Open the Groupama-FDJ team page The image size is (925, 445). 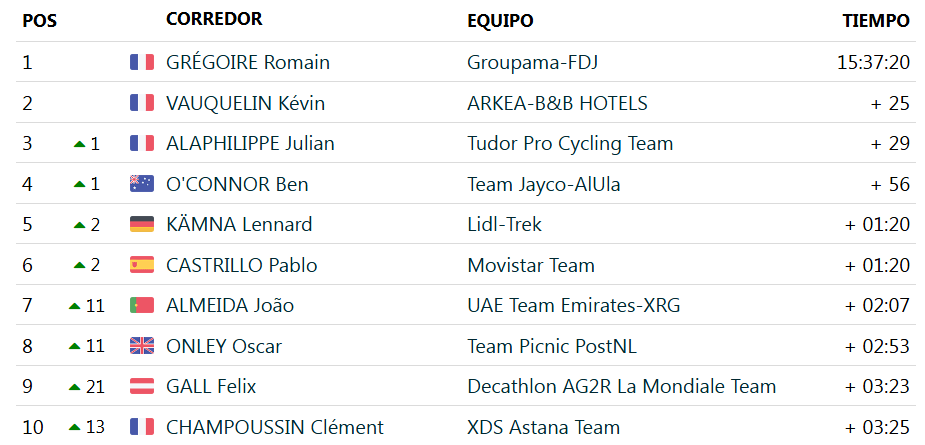pos(533,63)
